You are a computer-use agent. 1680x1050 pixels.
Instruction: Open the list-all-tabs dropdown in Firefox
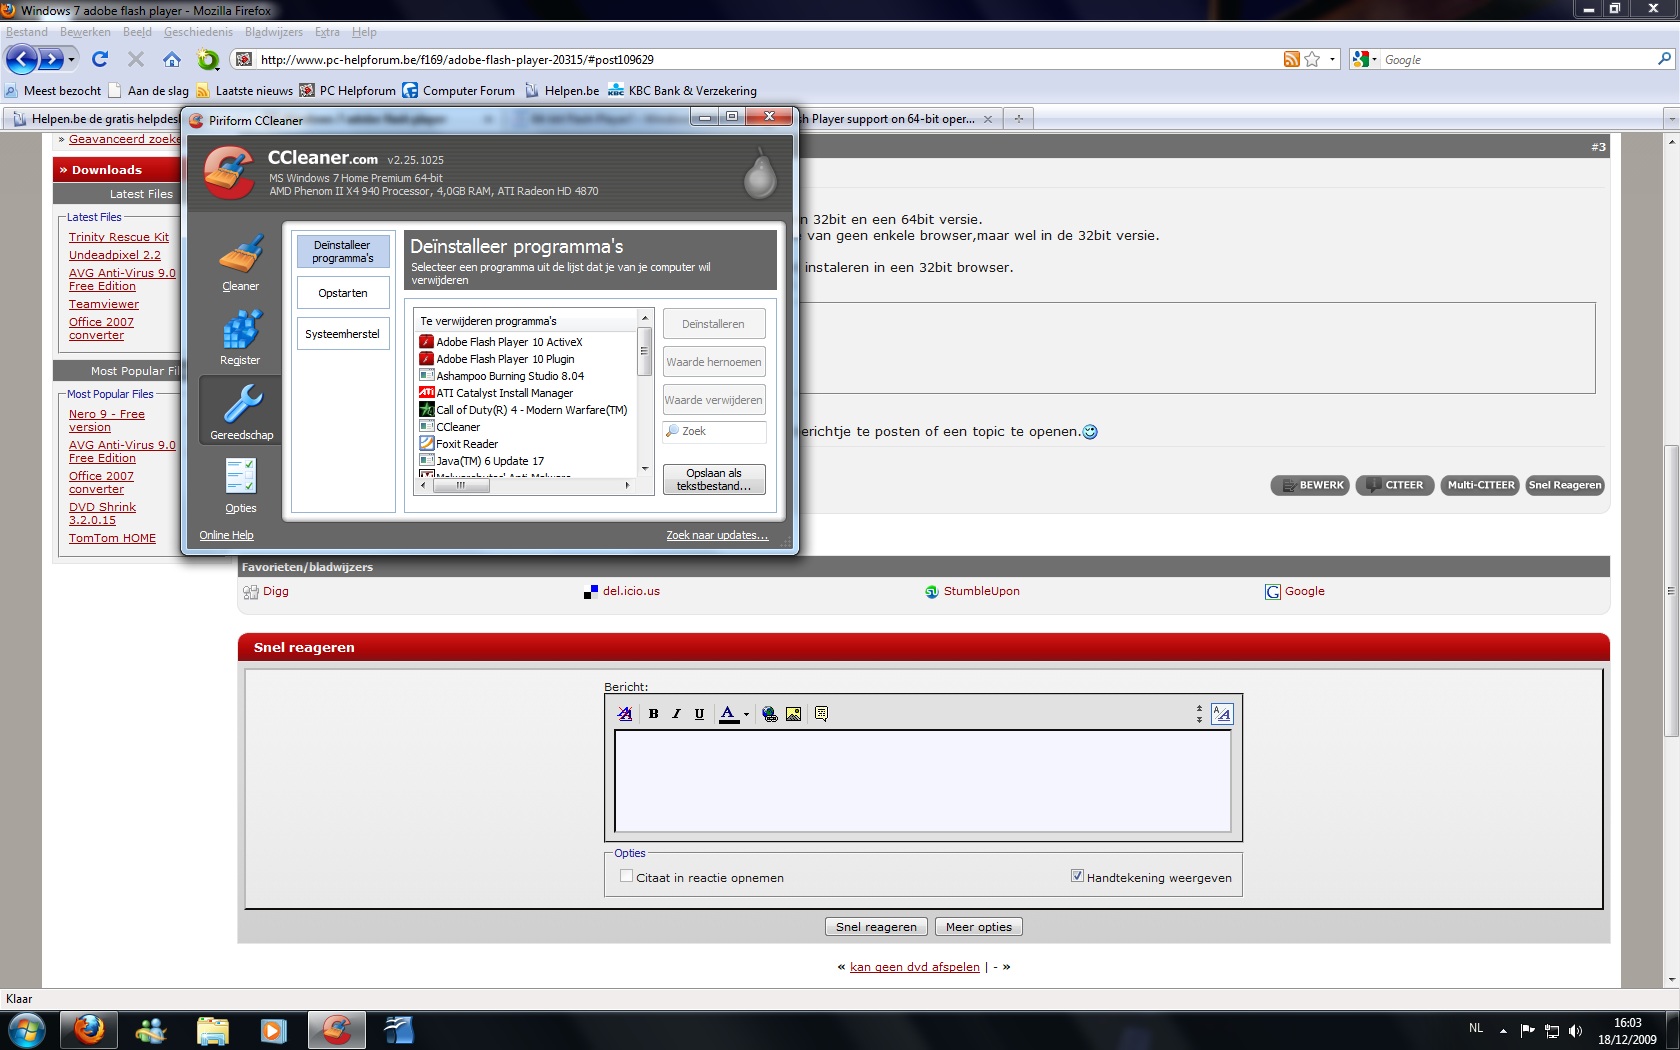[1671, 119]
